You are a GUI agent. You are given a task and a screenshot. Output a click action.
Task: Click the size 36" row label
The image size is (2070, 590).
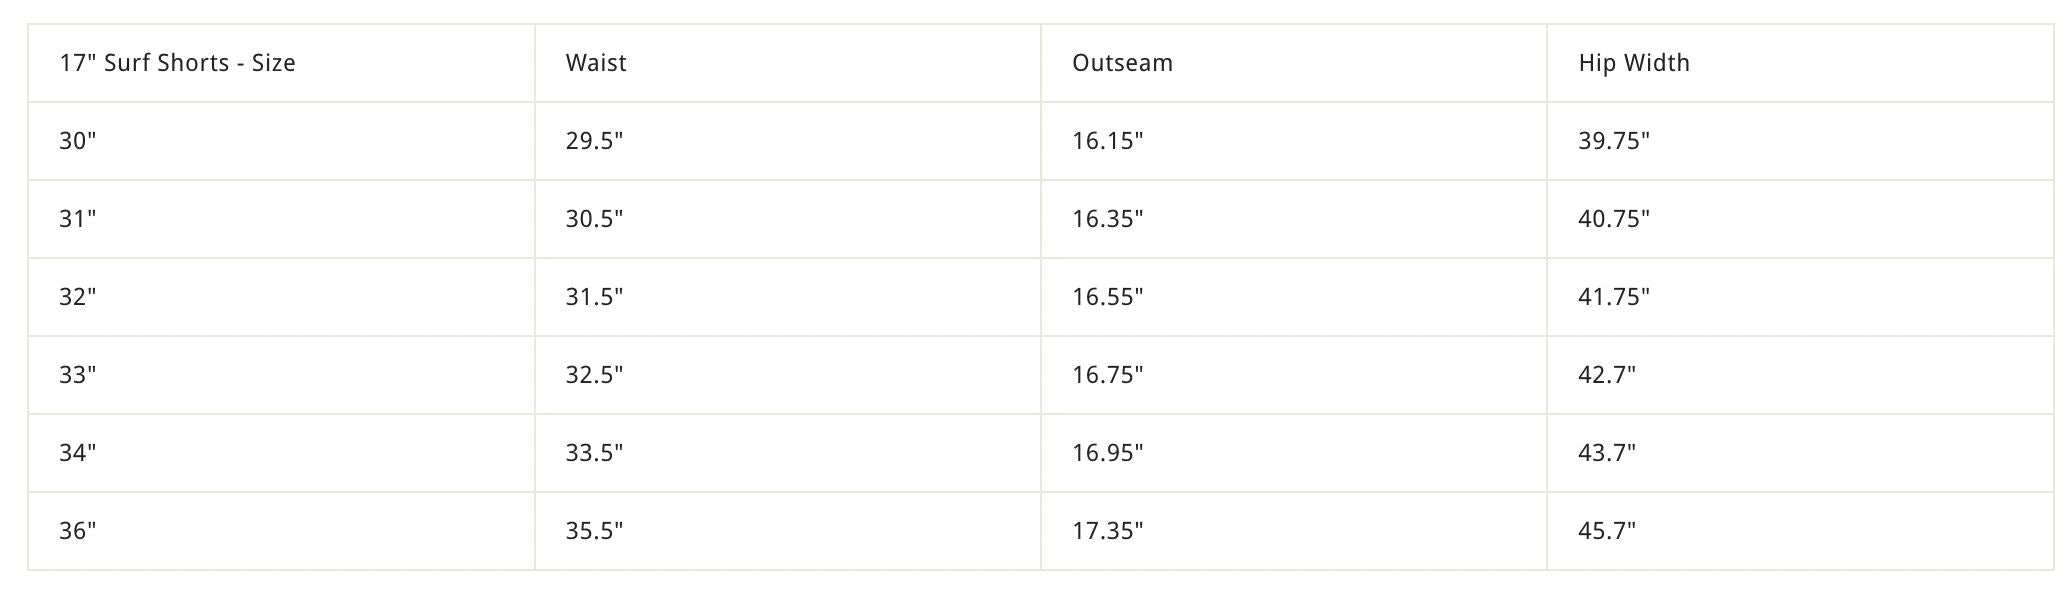pos(78,531)
